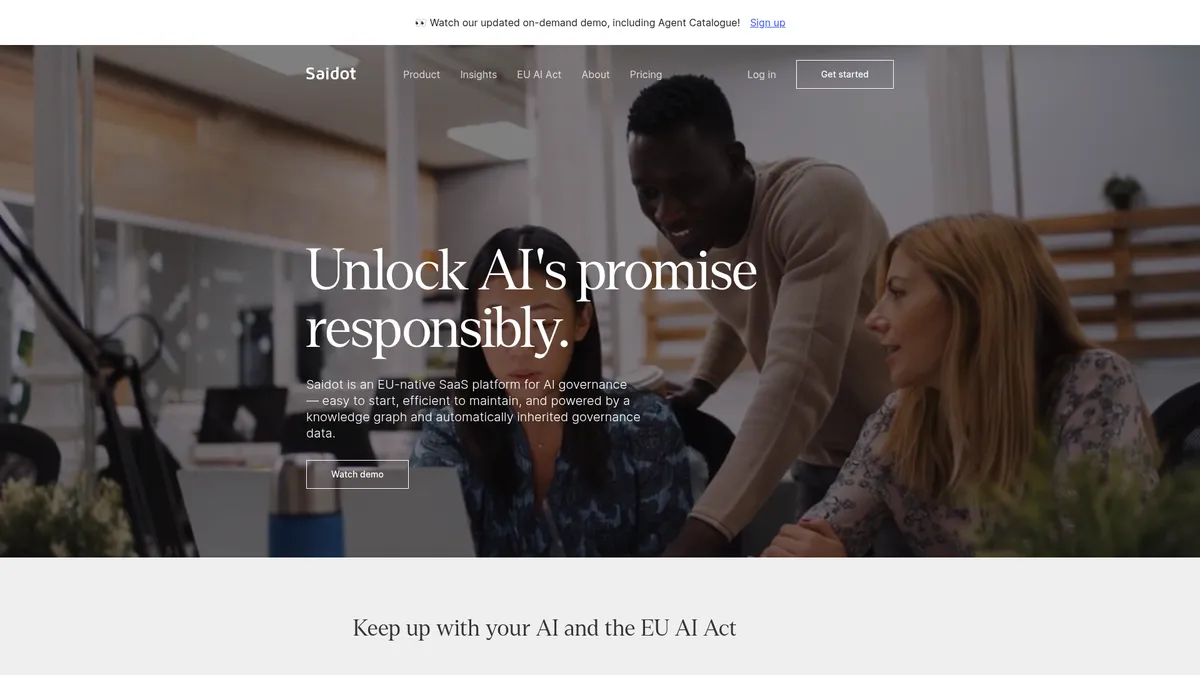Go home via the Saidot logo
The width and height of the screenshot is (1200, 675).
click(331, 74)
